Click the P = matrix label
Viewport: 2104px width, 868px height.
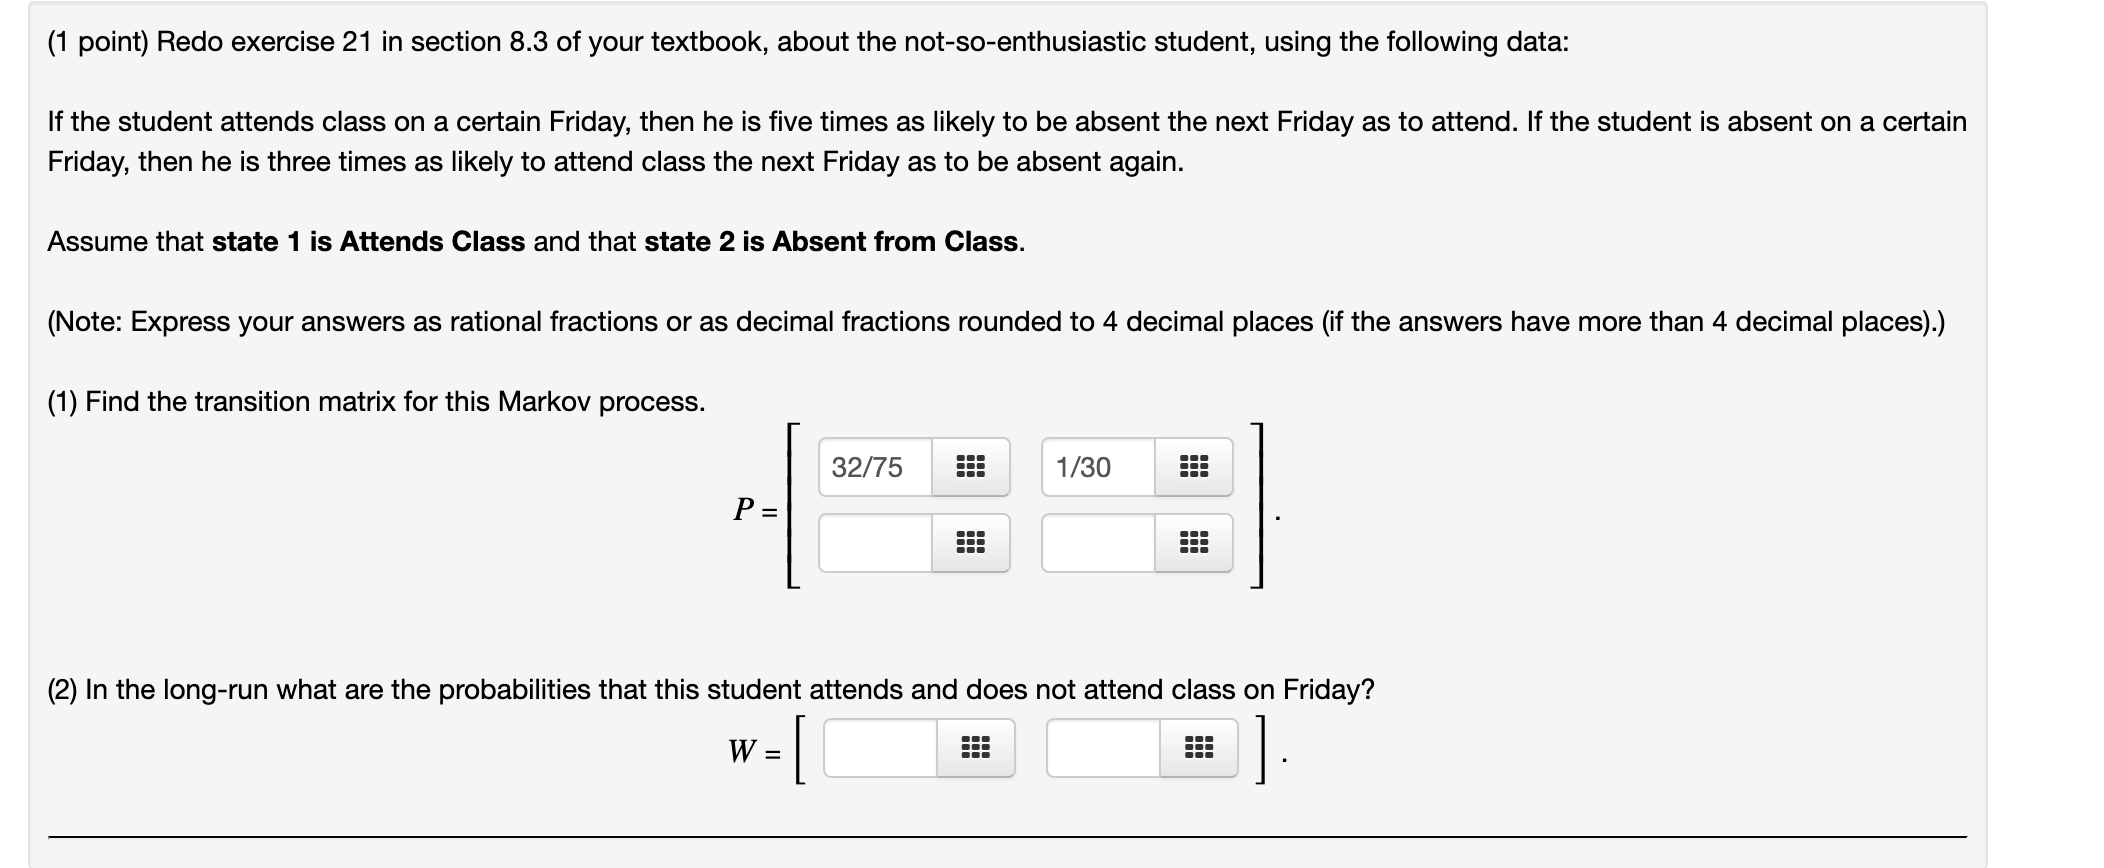pos(755,510)
